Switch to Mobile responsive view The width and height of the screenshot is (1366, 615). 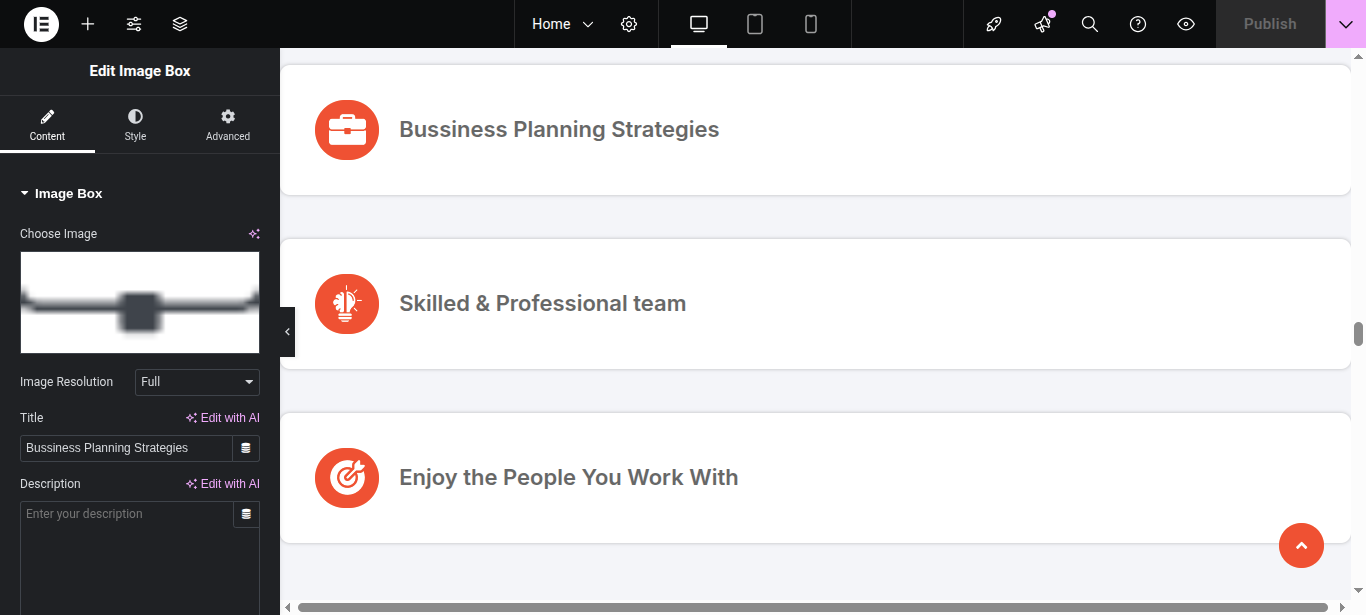pos(811,24)
